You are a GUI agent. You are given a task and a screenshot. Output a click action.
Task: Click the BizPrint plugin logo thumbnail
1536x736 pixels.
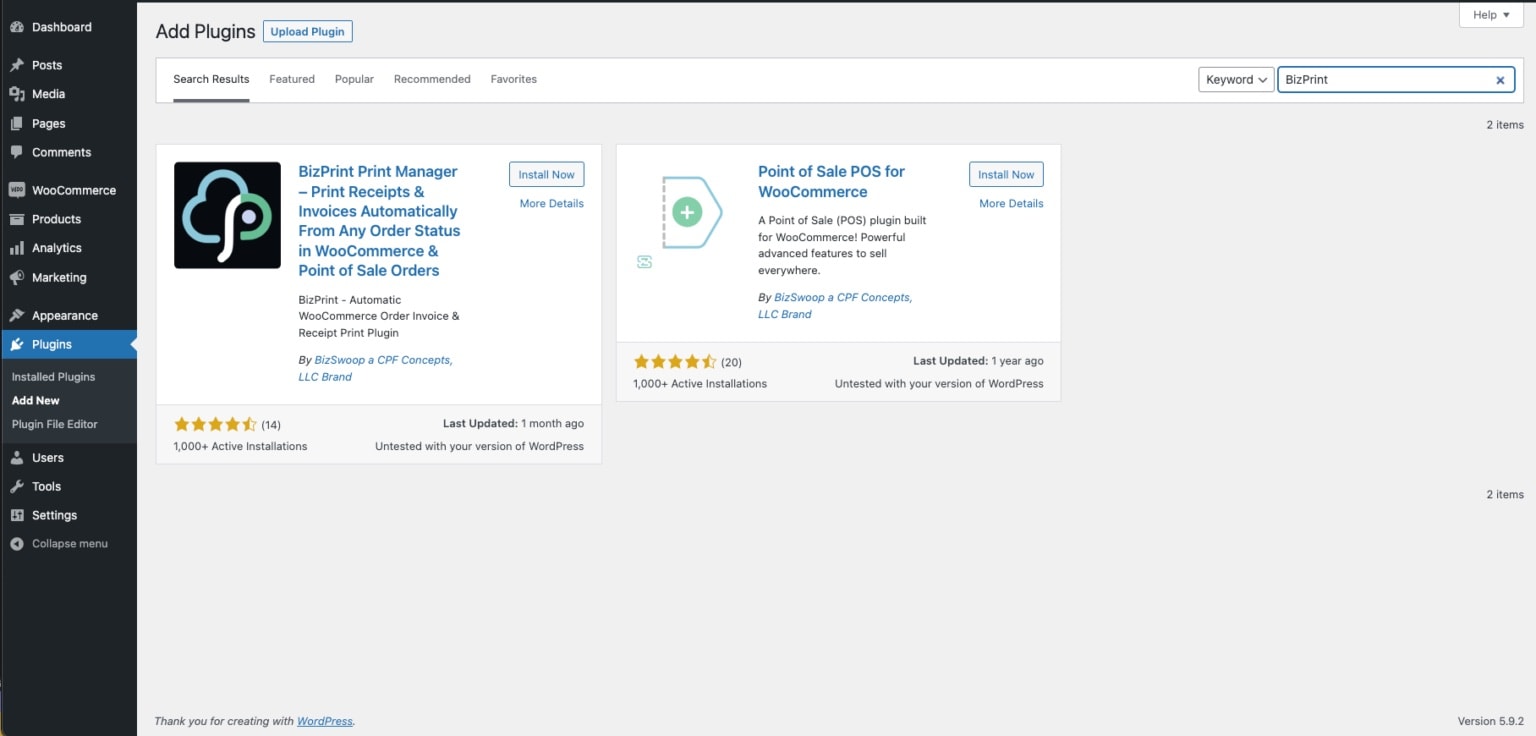pyautogui.click(x=227, y=214)
